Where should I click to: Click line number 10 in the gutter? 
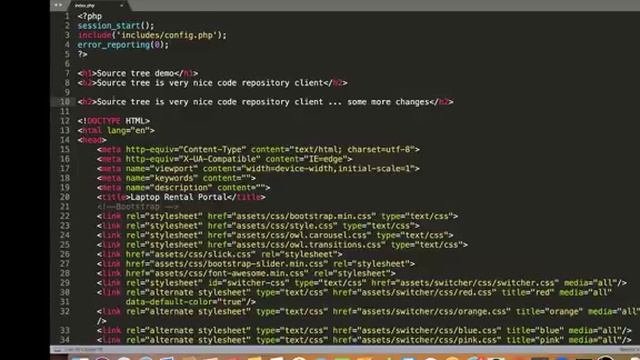coord(65,102)
